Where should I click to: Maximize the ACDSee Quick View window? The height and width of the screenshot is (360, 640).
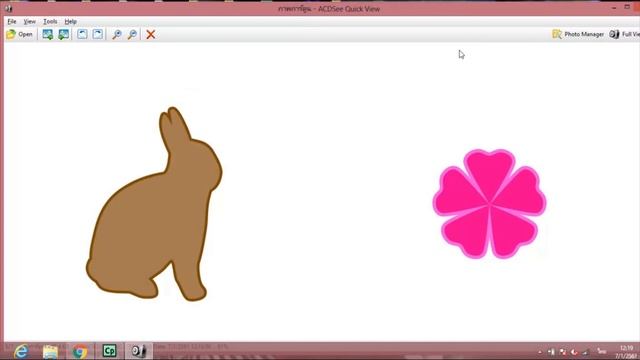point(627,7)
